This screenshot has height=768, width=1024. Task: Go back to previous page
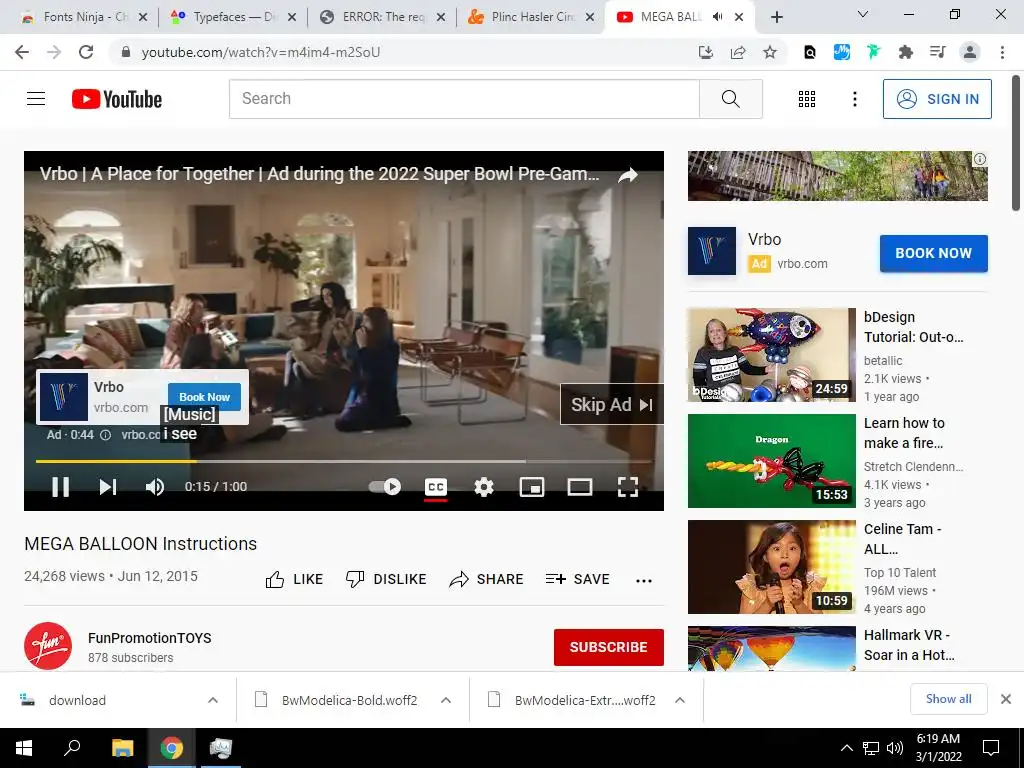tap(22, 52)
